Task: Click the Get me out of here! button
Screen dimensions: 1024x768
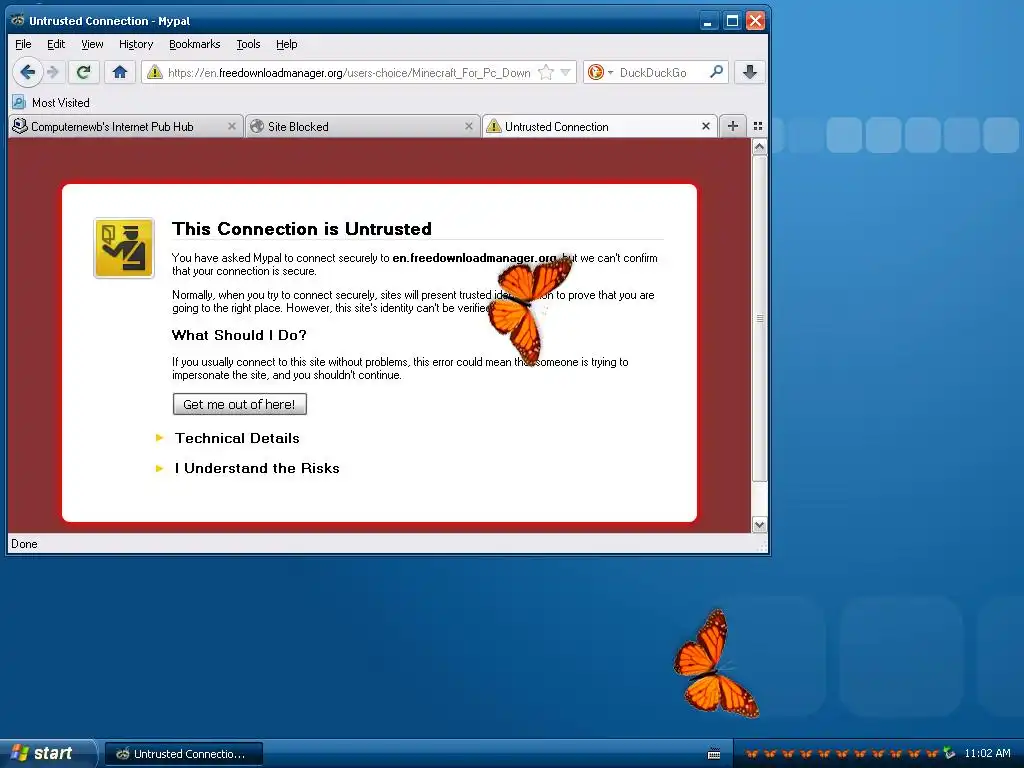Action: coord(240,404)
